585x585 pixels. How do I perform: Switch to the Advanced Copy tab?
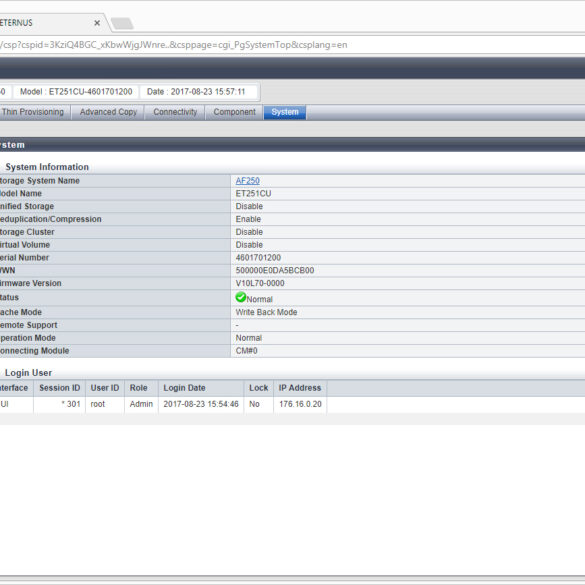108,112
